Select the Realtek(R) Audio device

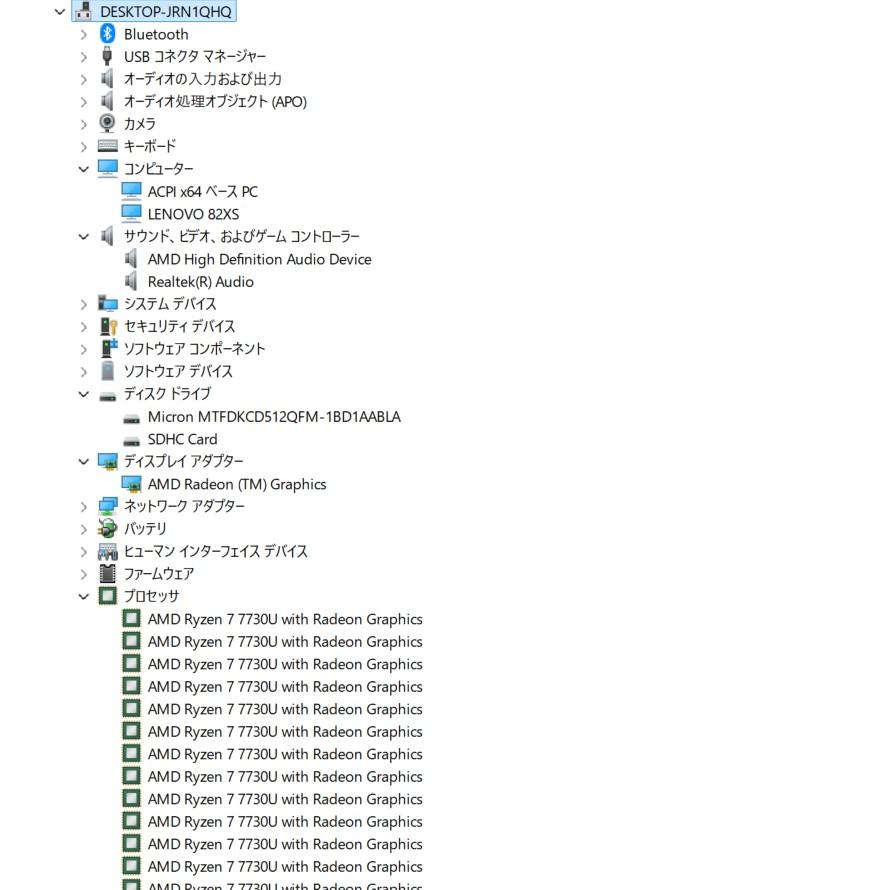[x=200, y=282]
